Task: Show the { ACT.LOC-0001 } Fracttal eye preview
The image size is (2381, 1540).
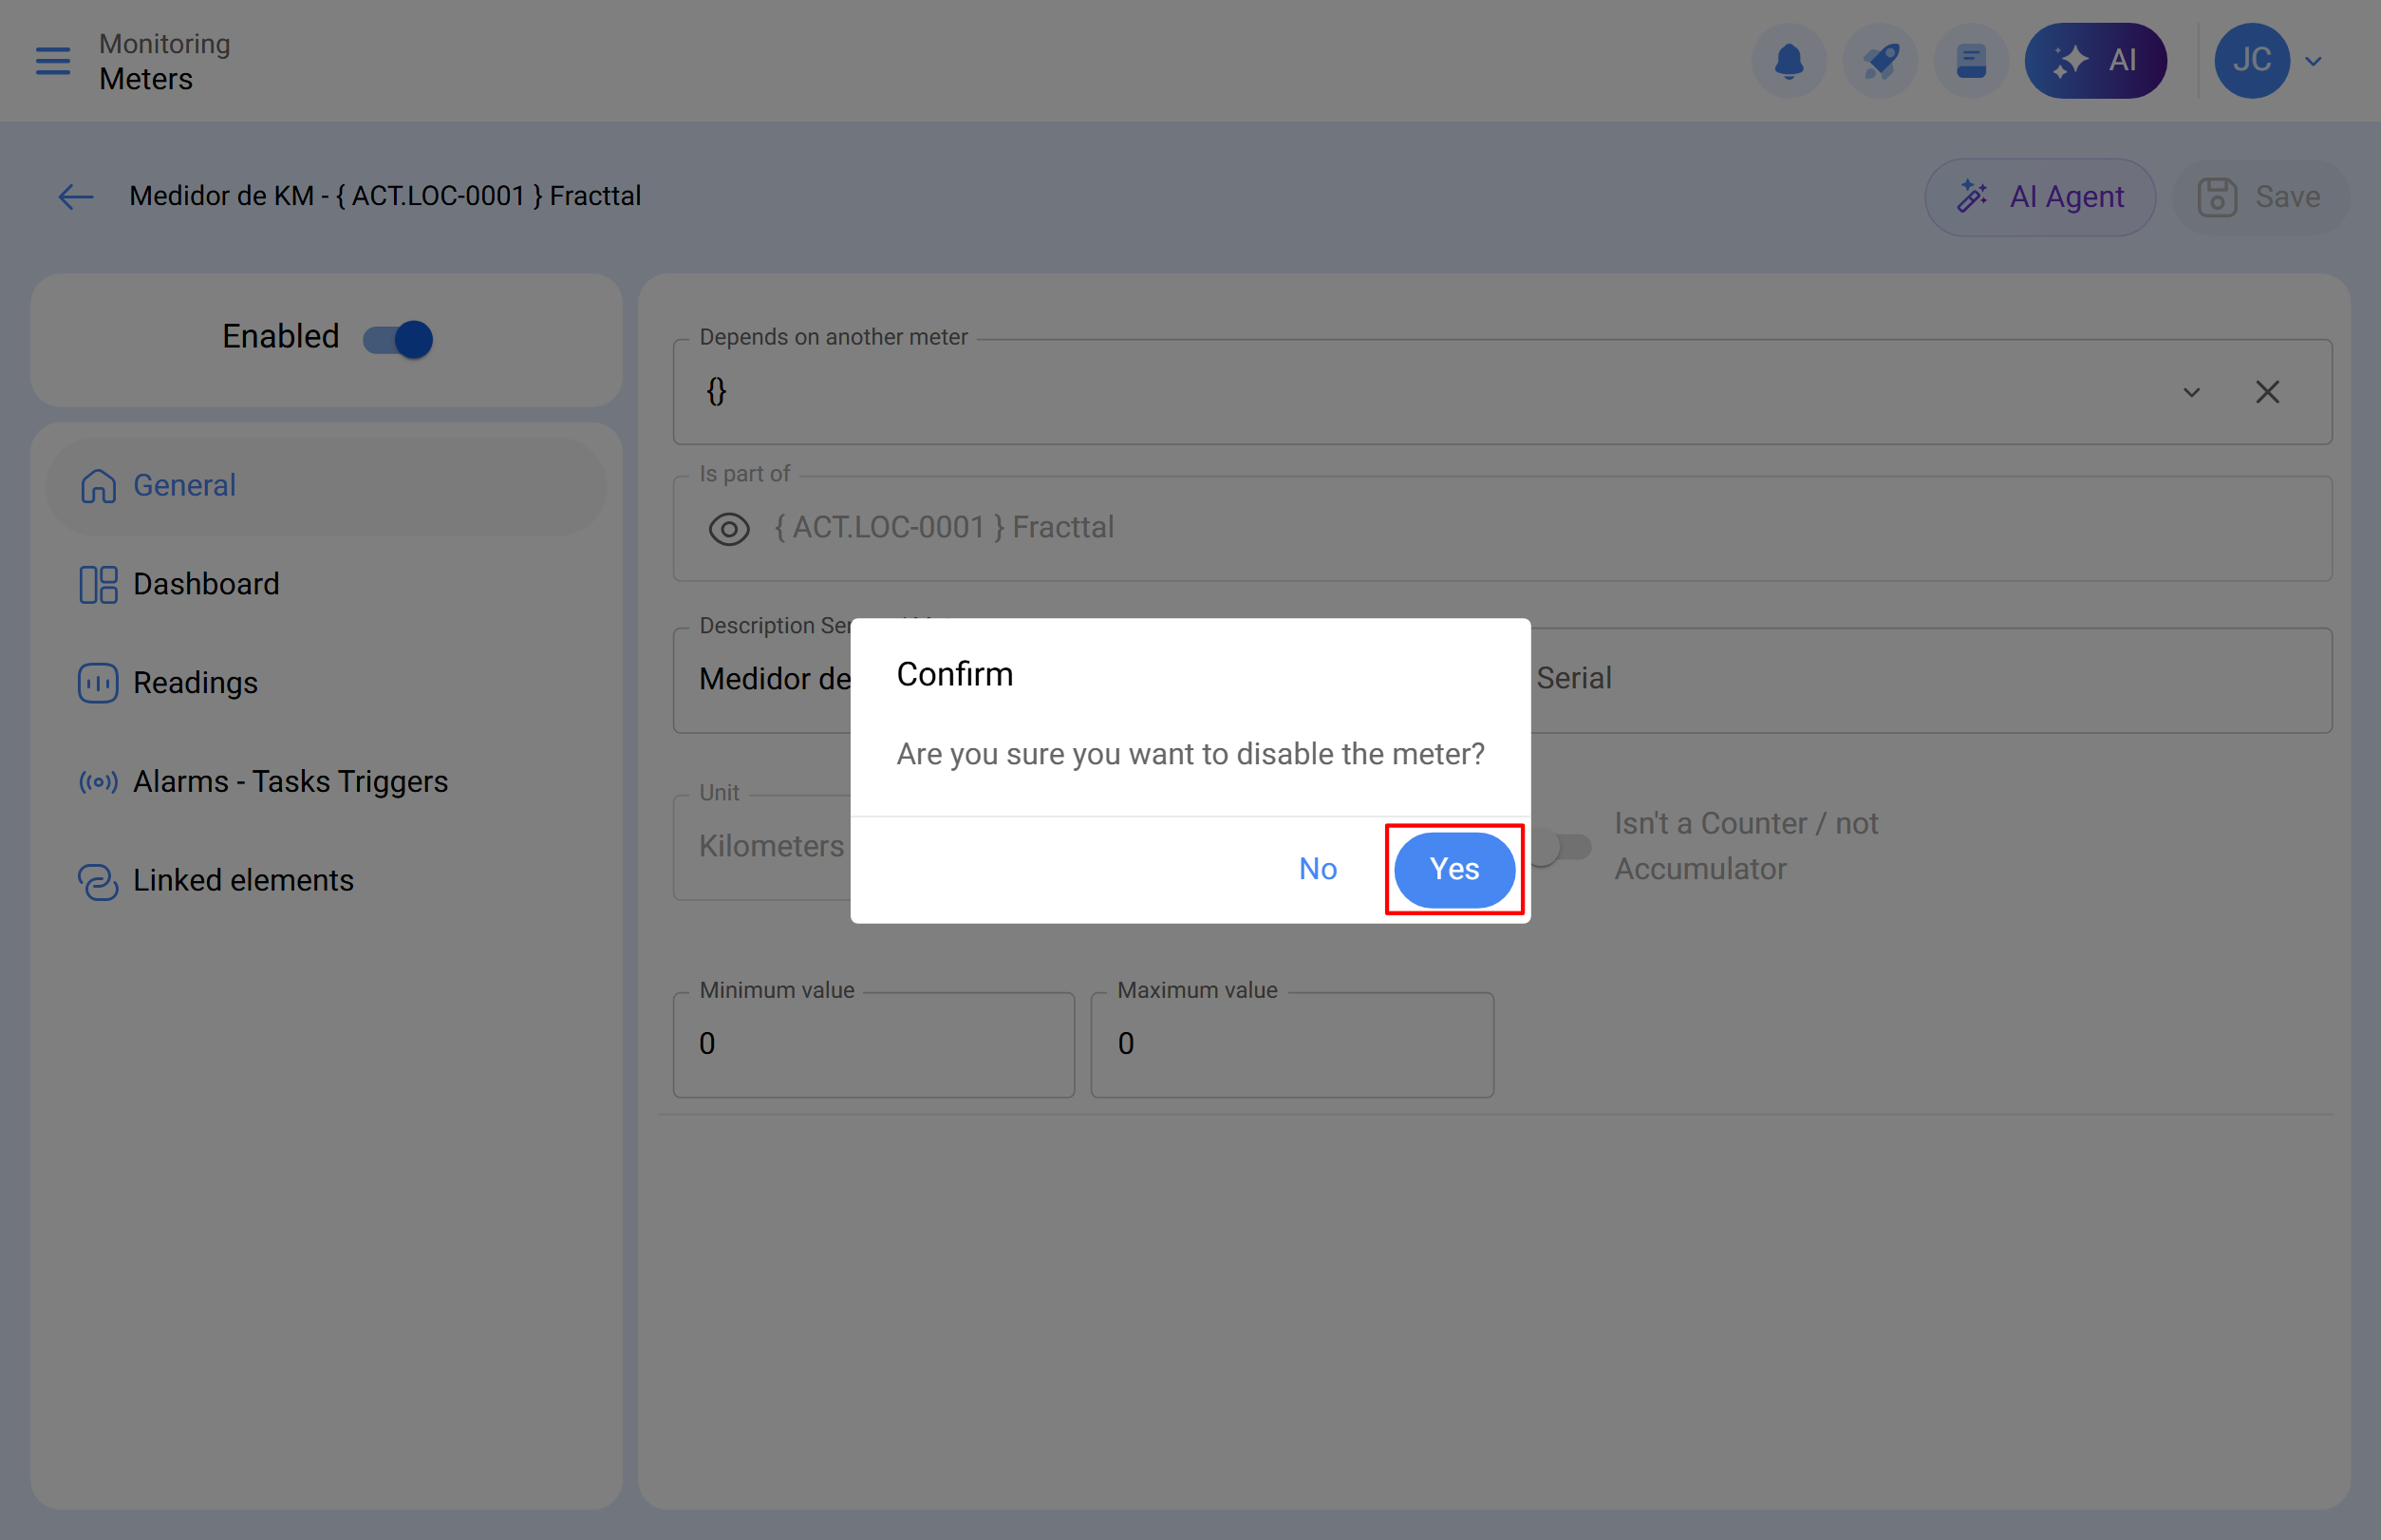Action: click(x=729, y=528)
